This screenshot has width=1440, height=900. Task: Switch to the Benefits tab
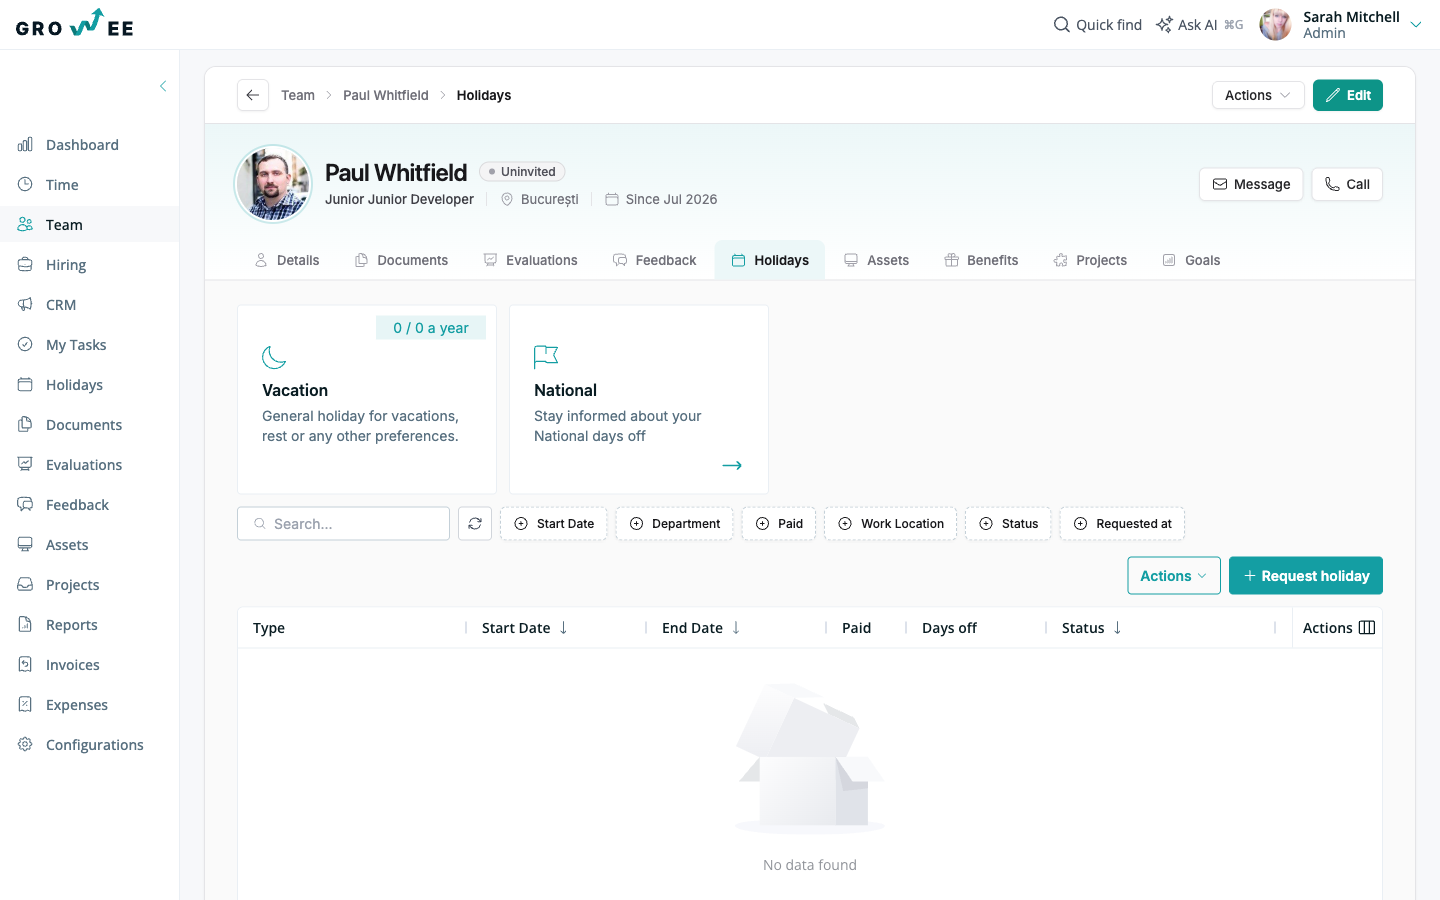click(x=981, y=260)
